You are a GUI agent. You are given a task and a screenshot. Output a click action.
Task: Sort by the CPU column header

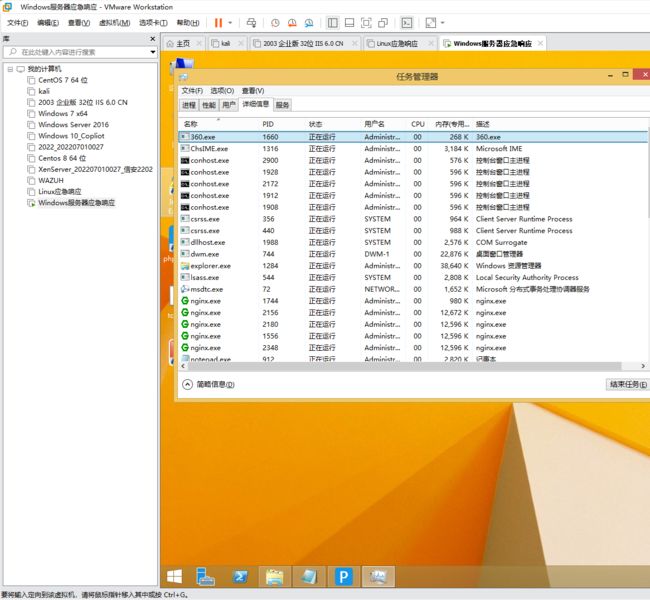coord(417,124)
